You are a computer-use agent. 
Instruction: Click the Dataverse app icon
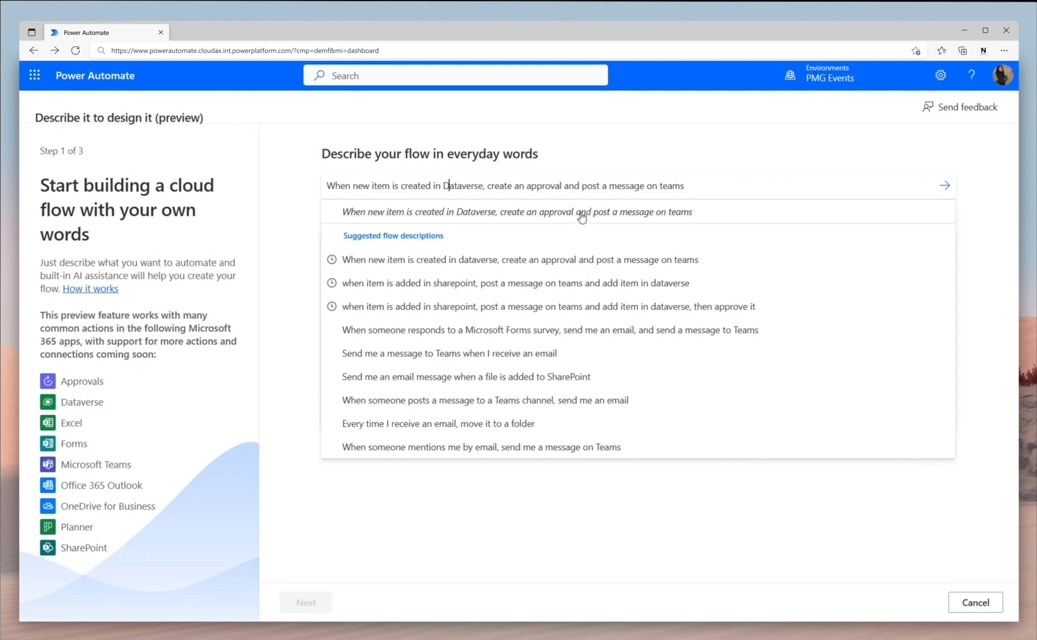pyautogui.click(x=48, y=402)
